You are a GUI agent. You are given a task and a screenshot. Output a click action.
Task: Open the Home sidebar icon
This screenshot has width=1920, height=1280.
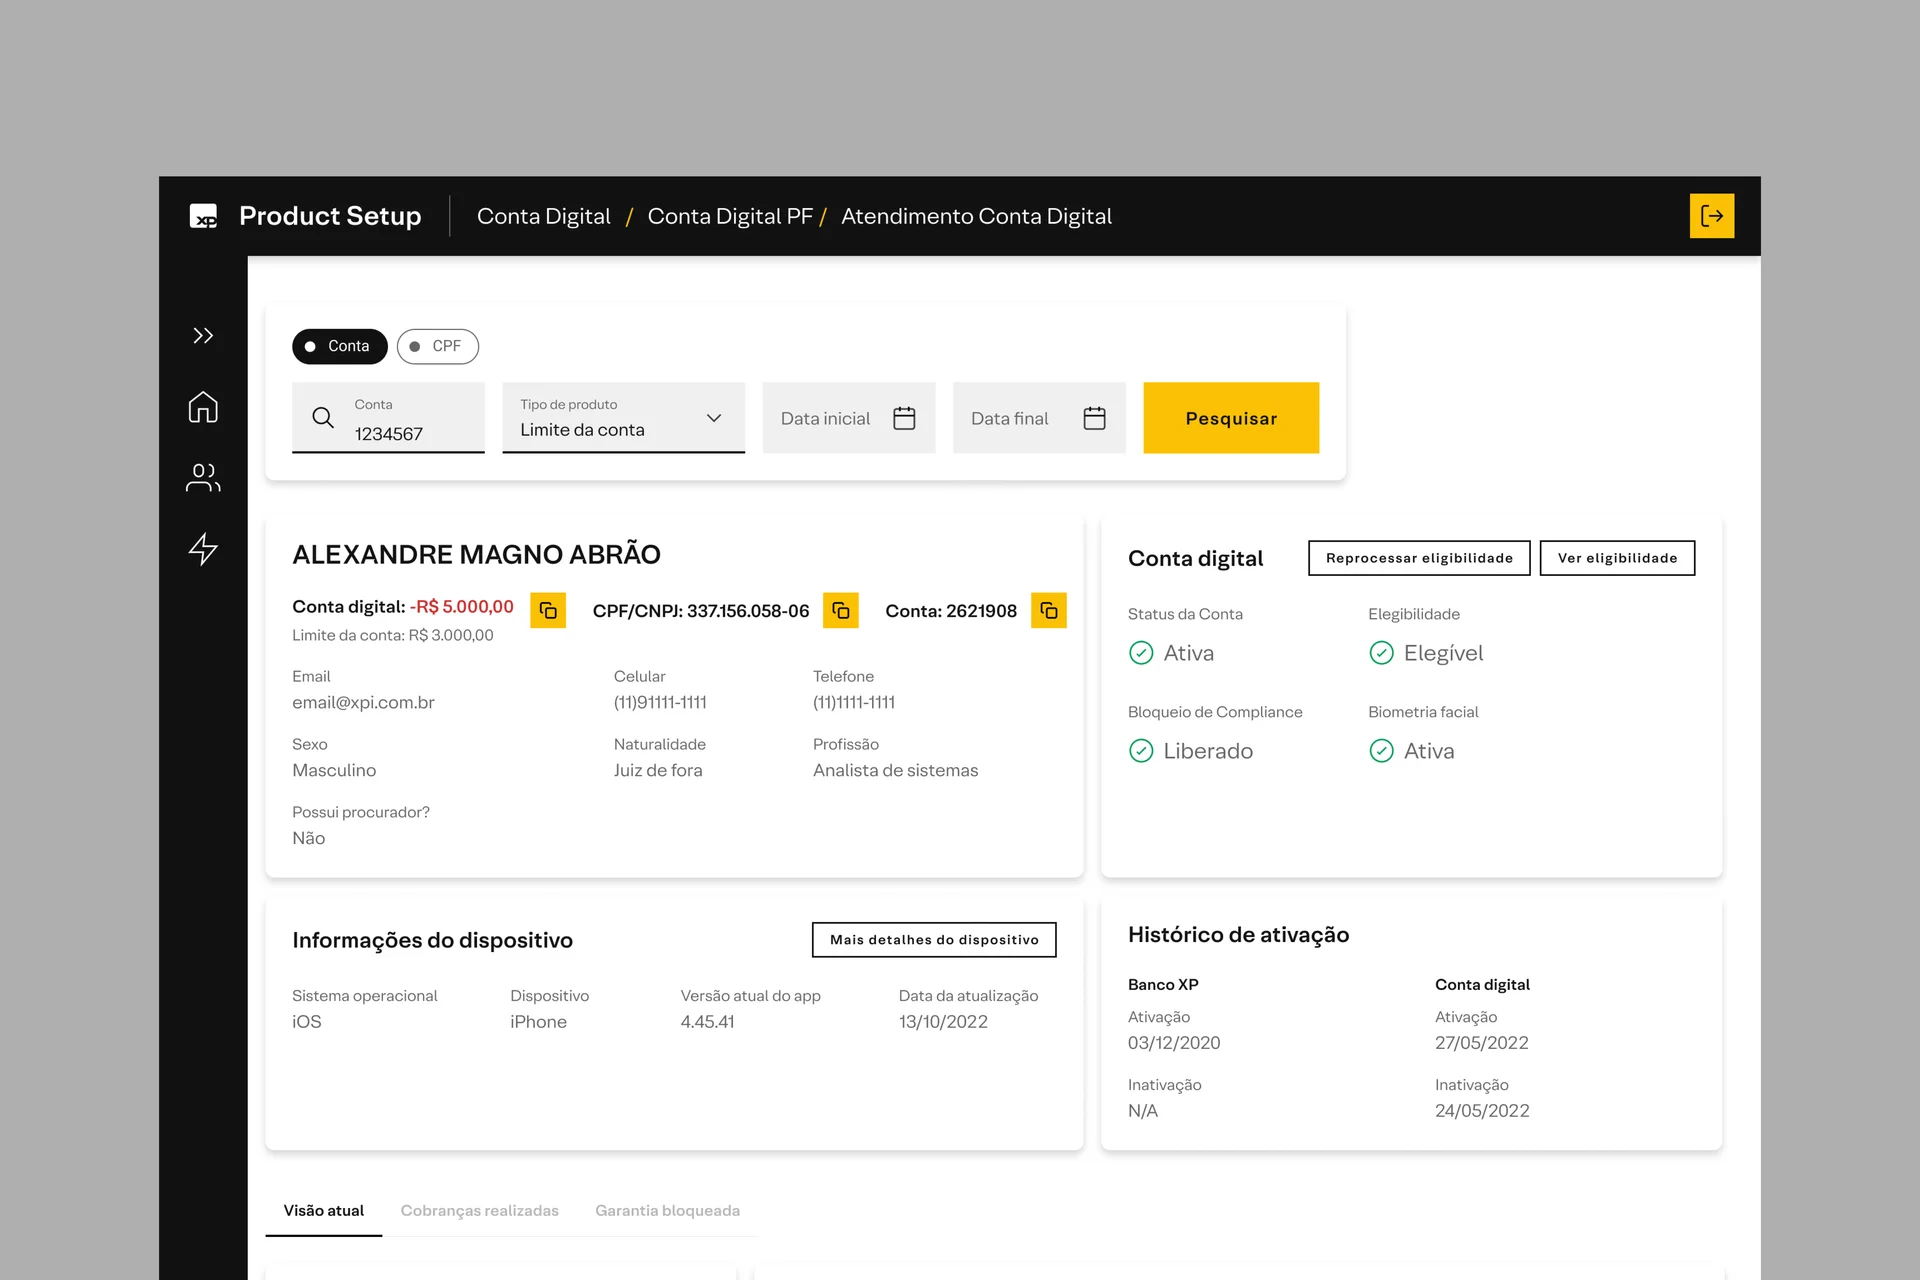pyautogui.click(x=203, y=407)
